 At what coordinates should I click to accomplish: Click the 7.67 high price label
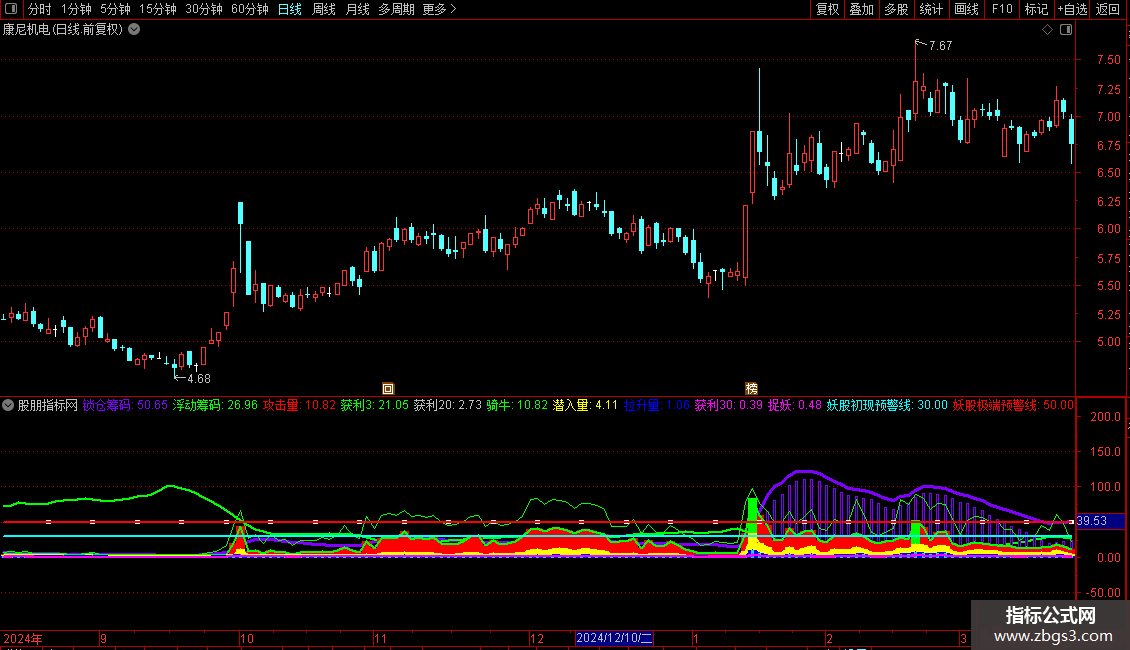pyautogui.click(x=940, y=45)
